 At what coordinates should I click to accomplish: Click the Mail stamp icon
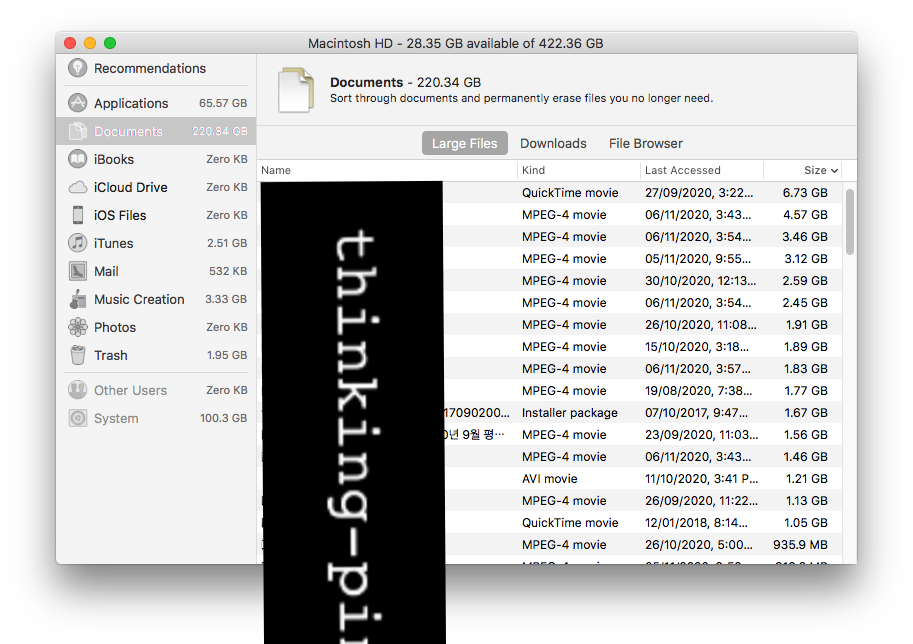(x=77, y=271)
